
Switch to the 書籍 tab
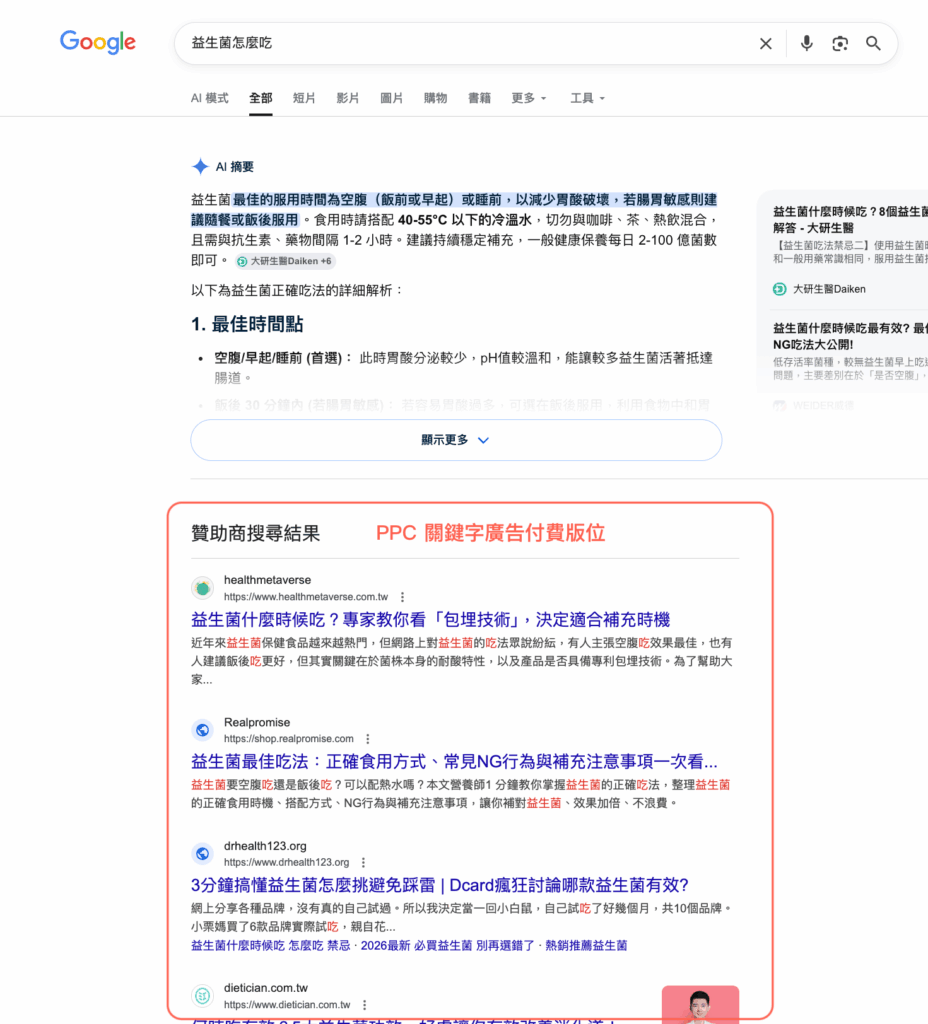479,98
